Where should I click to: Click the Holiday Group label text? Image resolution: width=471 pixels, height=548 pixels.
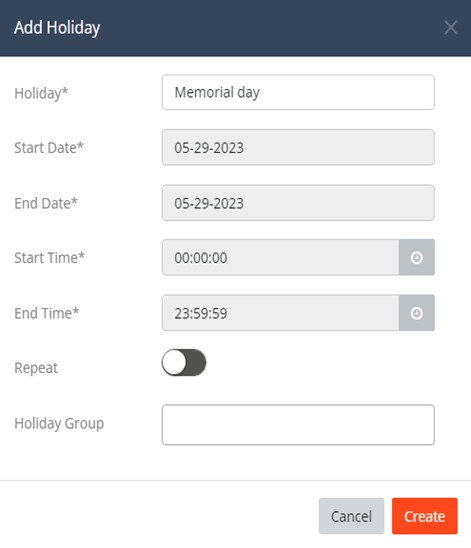point(59,424)
